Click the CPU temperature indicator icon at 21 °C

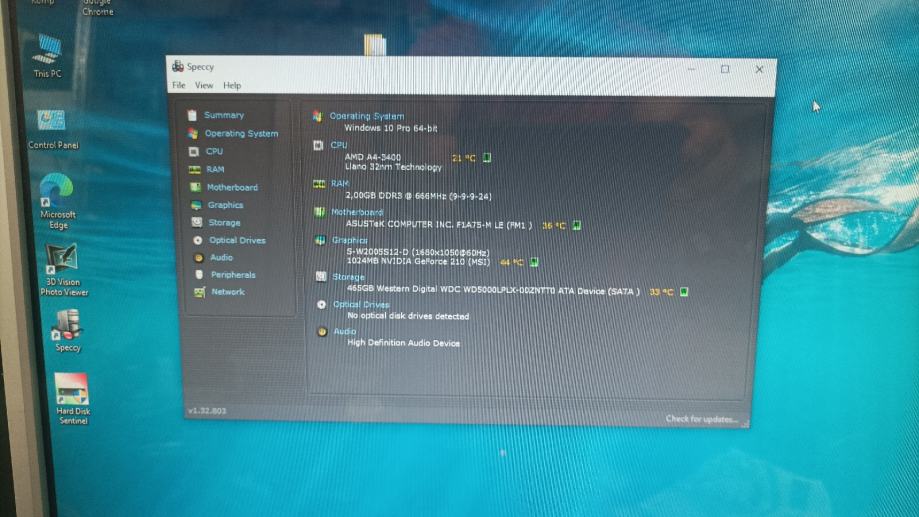[x=486, y=158]
